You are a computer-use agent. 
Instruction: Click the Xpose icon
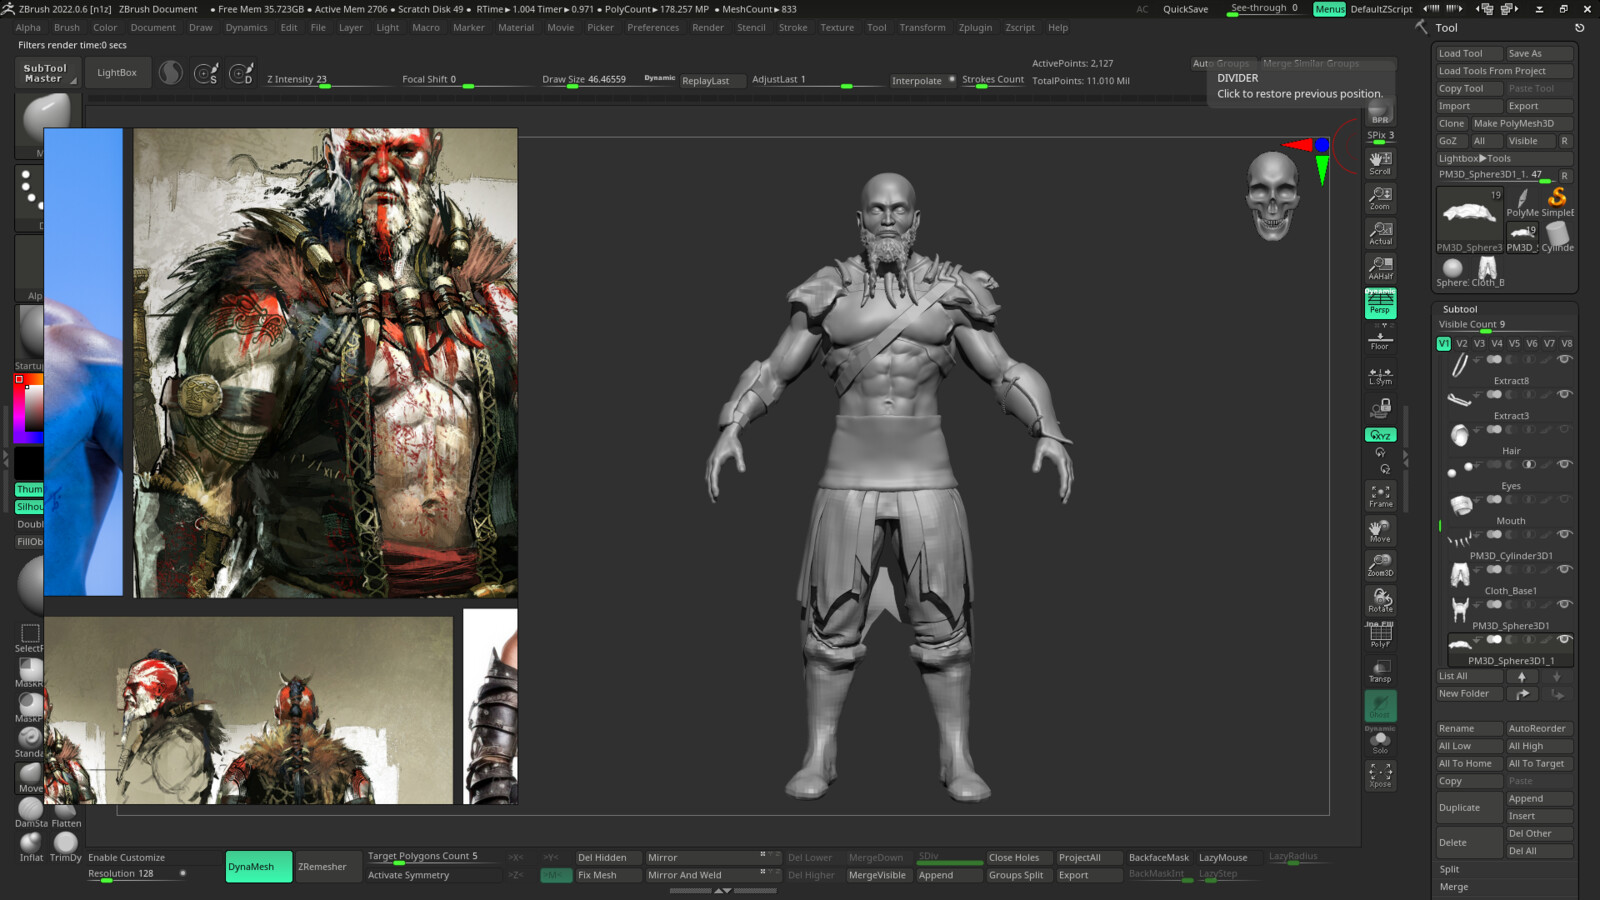(x=1380, y=776)
